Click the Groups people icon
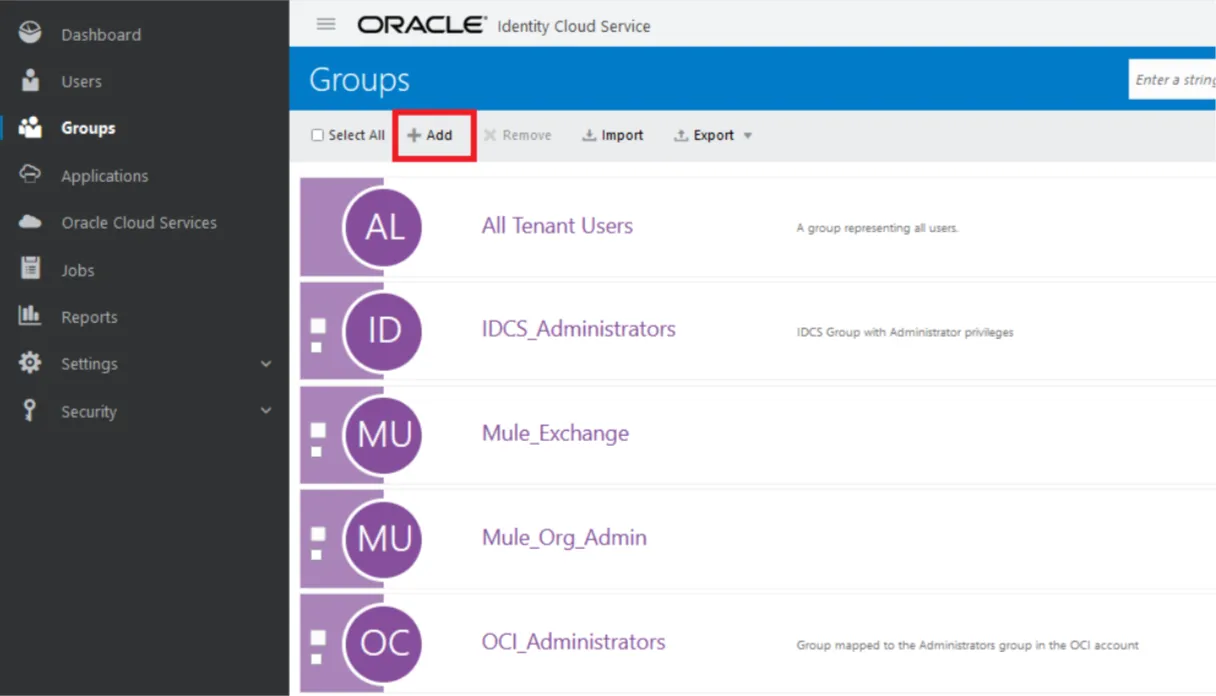The height and width of the screenshot is (696, 1216). click(31, 127)
